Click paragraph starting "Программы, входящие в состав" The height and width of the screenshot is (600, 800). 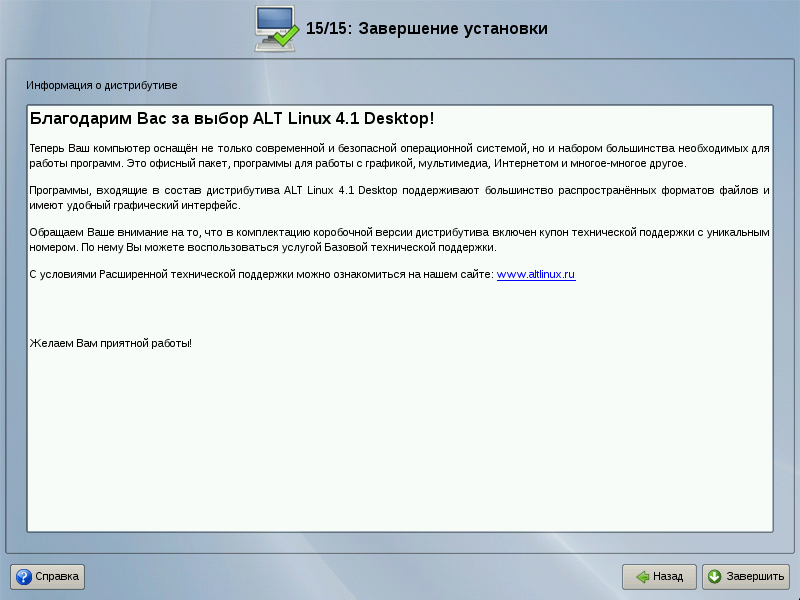pyautogui.click(x=400, y=197)
